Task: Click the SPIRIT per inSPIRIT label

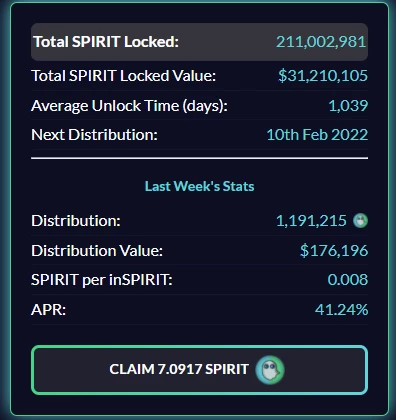Action: click(102, 280)
